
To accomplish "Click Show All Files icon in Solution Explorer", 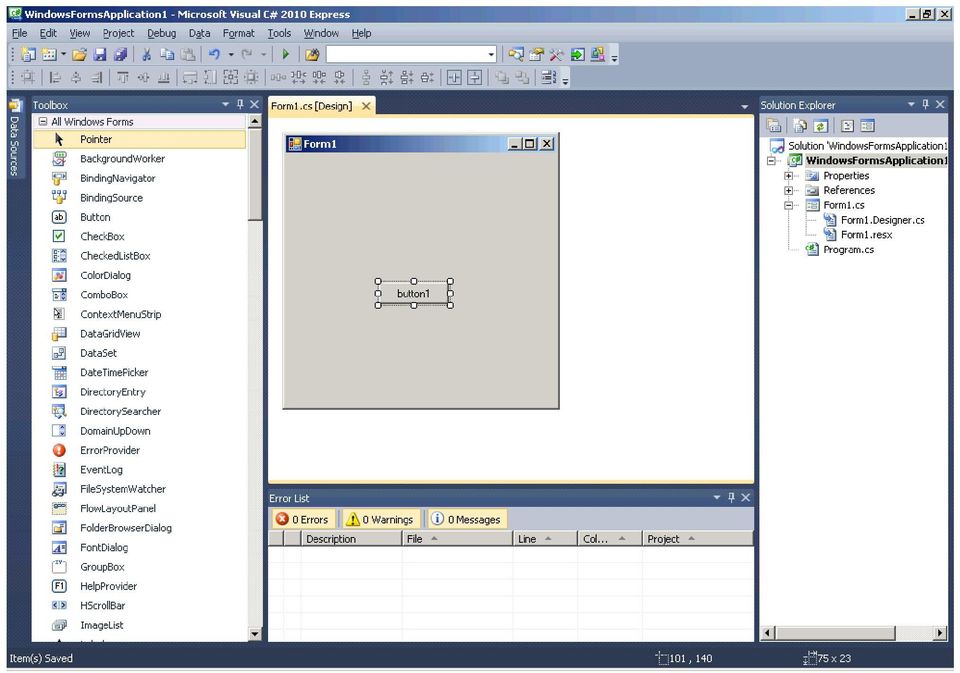I will (800, 126).
